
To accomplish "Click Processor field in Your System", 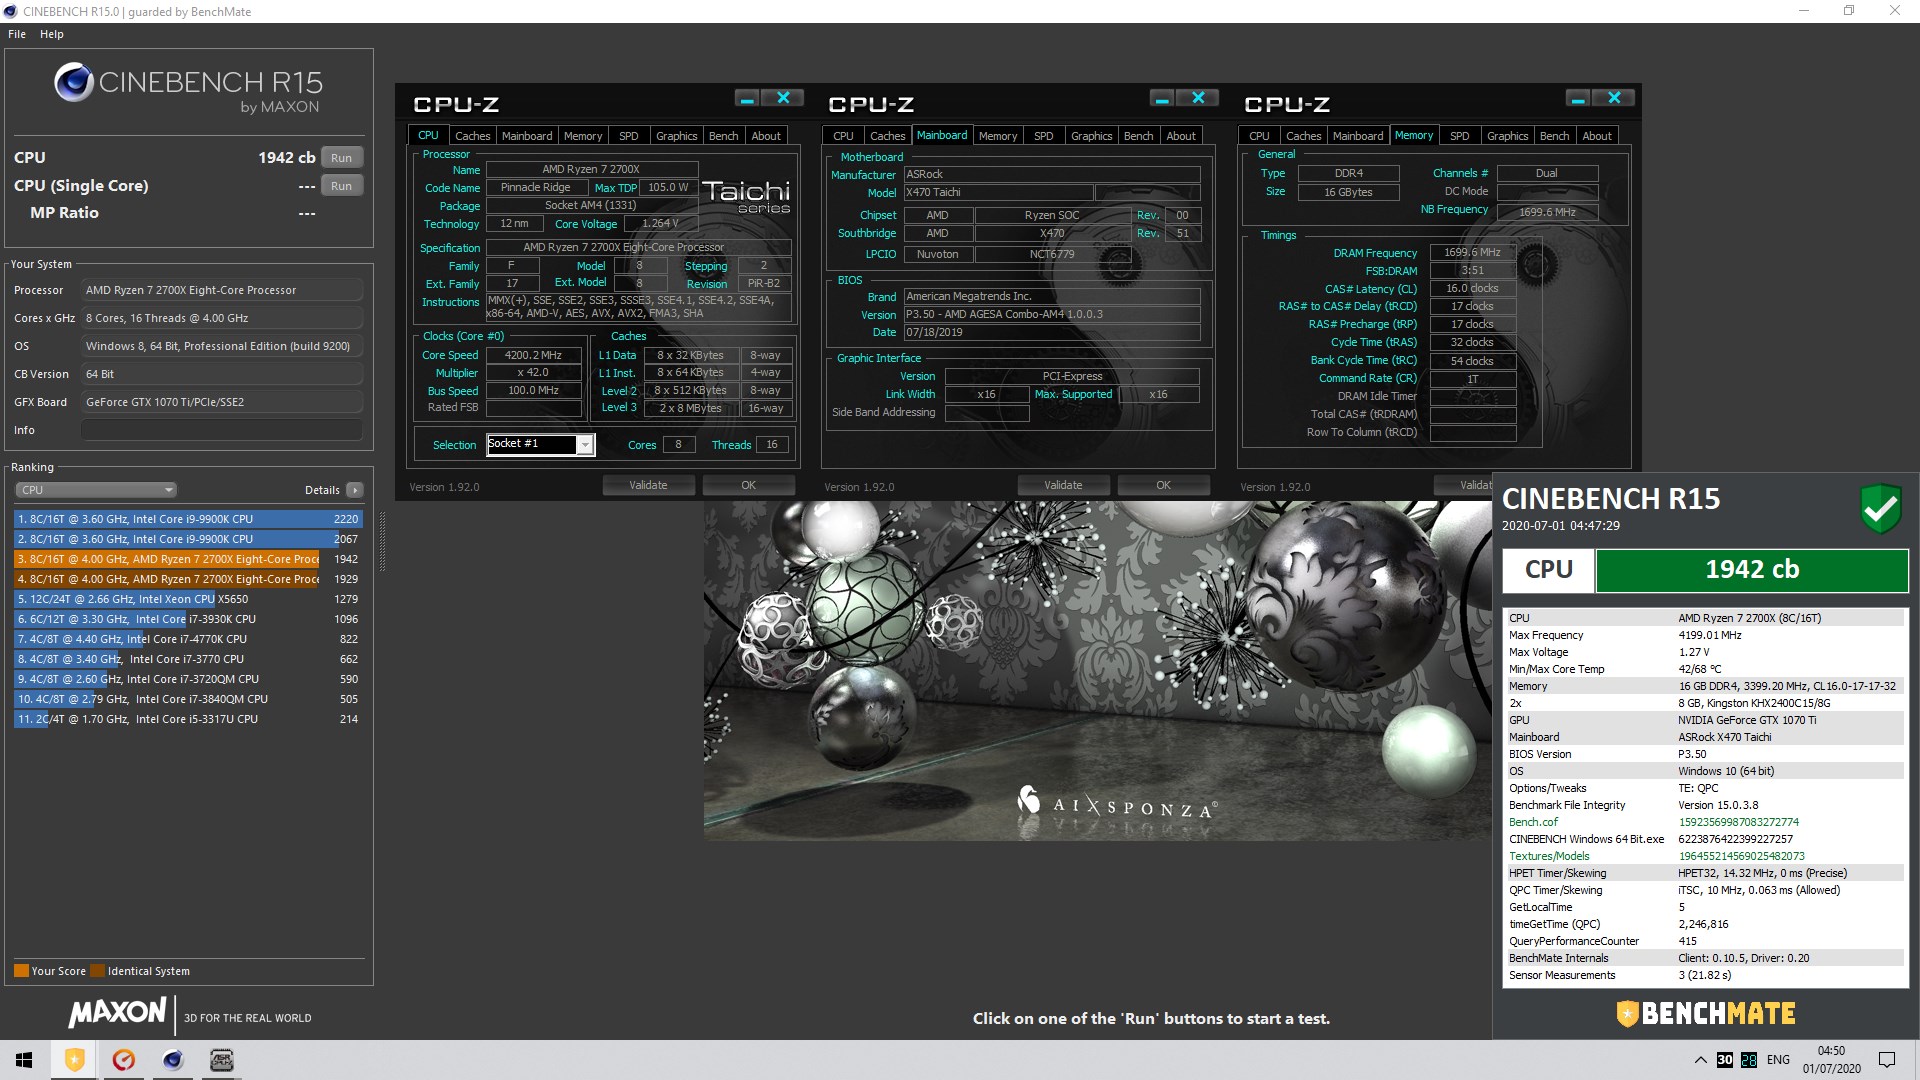I will (221, 290).
